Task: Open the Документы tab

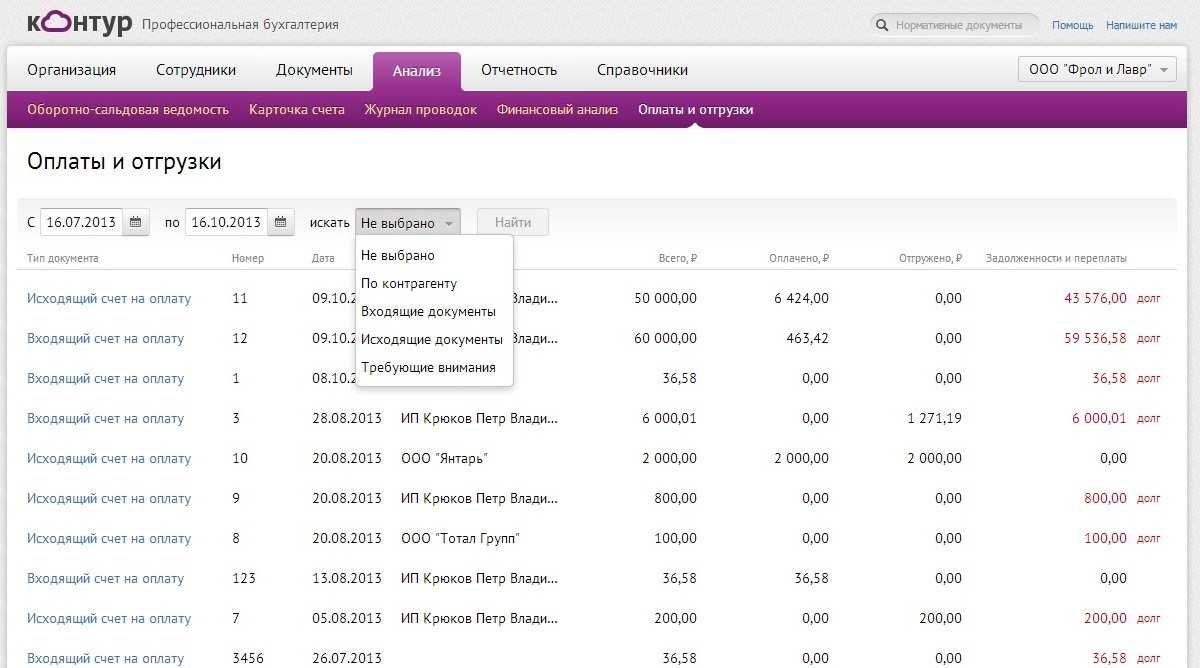Action: (x=314, y=70)
